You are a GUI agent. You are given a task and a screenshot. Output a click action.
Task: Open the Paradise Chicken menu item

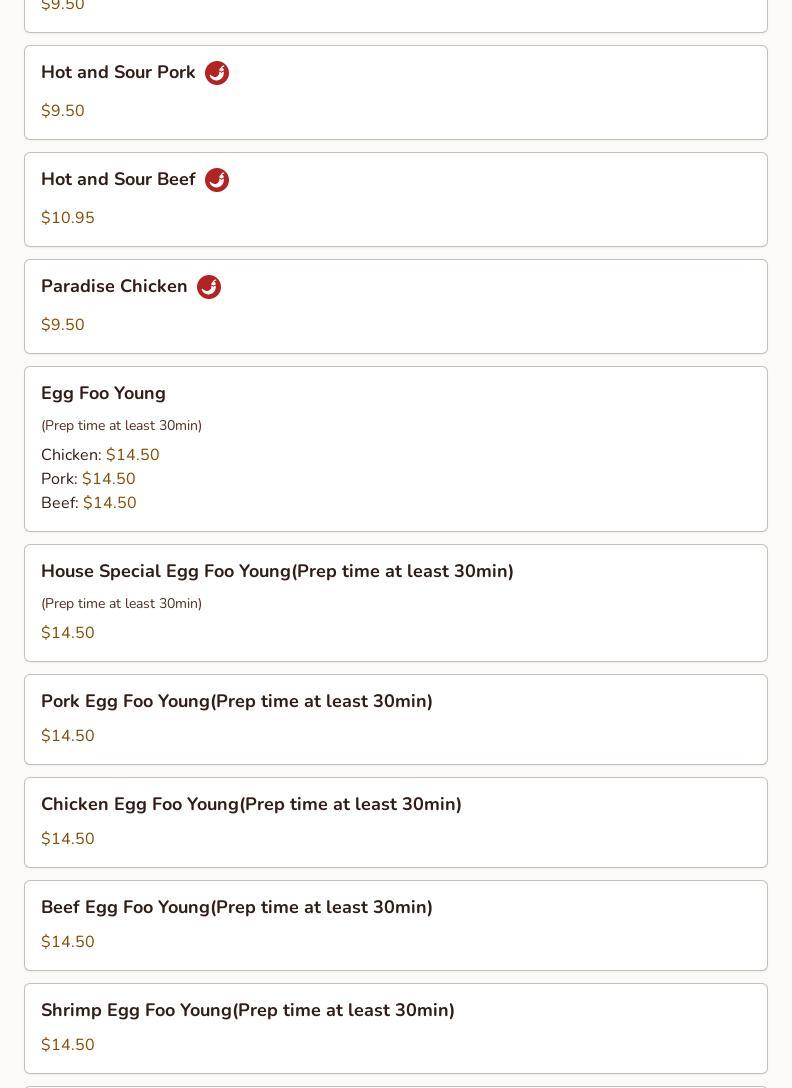pyautogui.click(x=114, y=287)
